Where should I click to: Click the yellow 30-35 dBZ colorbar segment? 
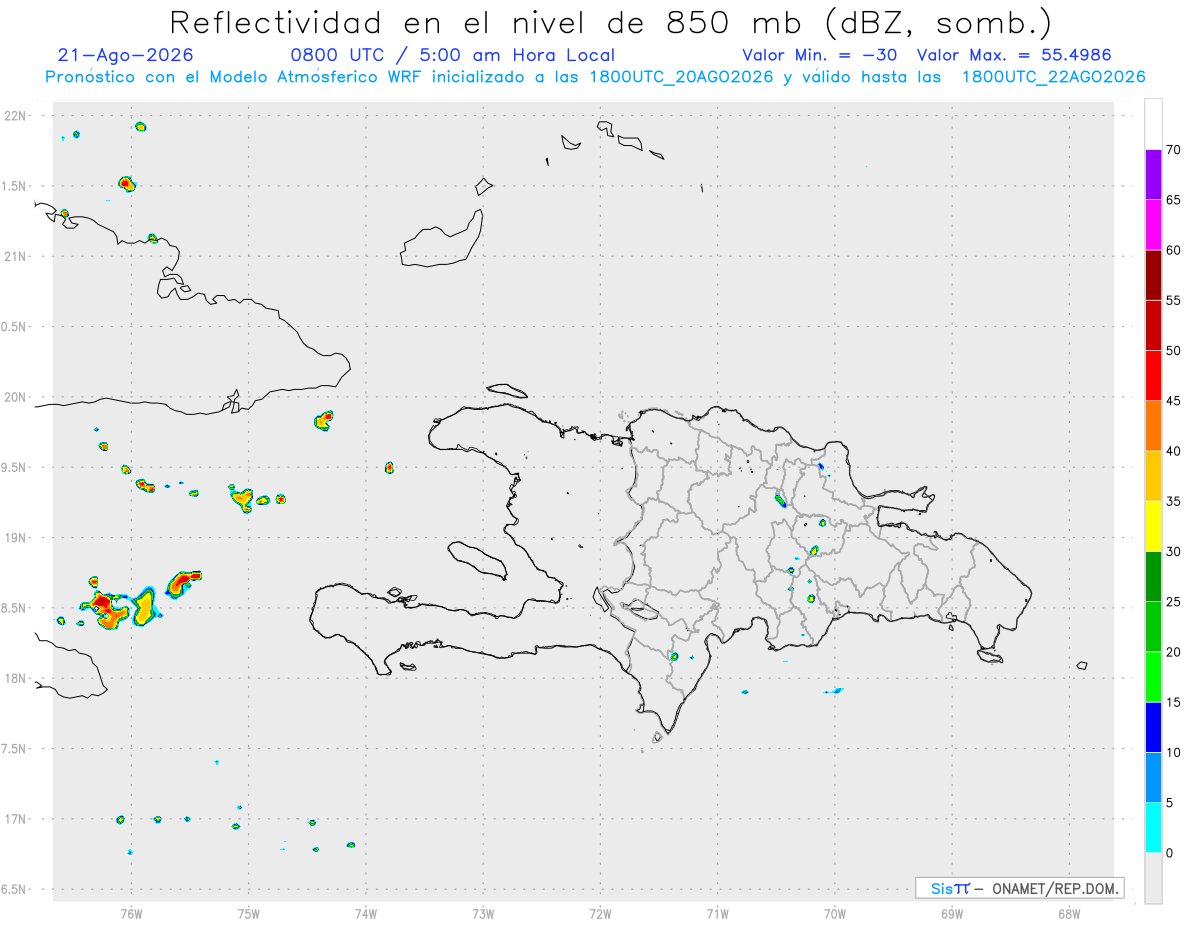[x=1153, y=526]
